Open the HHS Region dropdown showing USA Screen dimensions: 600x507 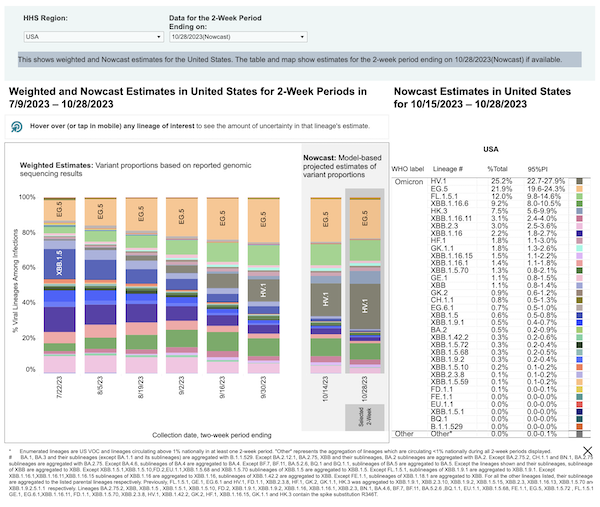tap(93, 35)
